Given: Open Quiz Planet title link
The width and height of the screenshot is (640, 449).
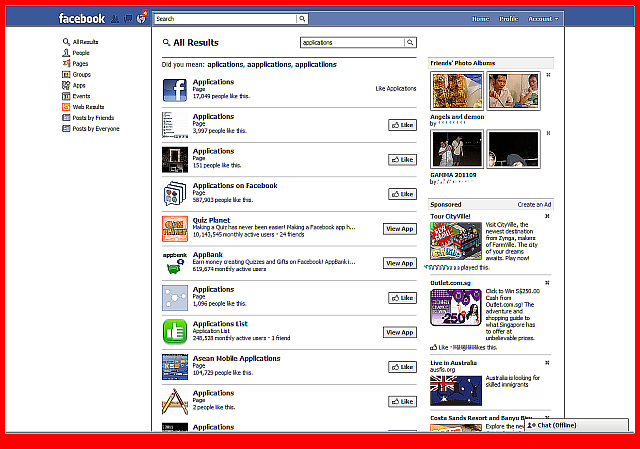Looking at the screenshot, I should pyautogui.click(x=211, y=220).
